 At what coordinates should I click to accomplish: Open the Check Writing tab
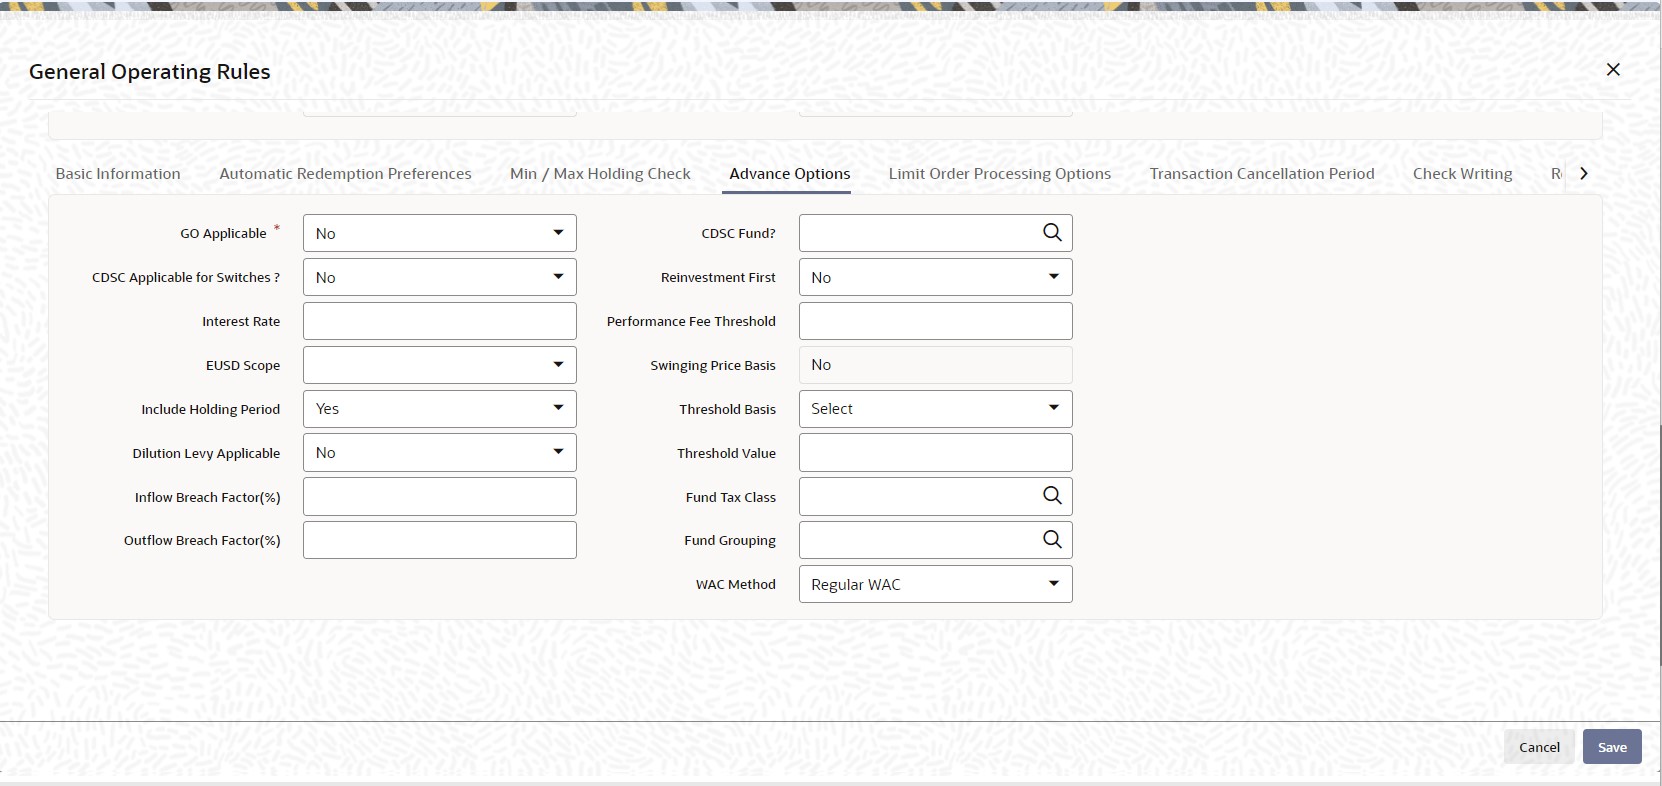1462,173
